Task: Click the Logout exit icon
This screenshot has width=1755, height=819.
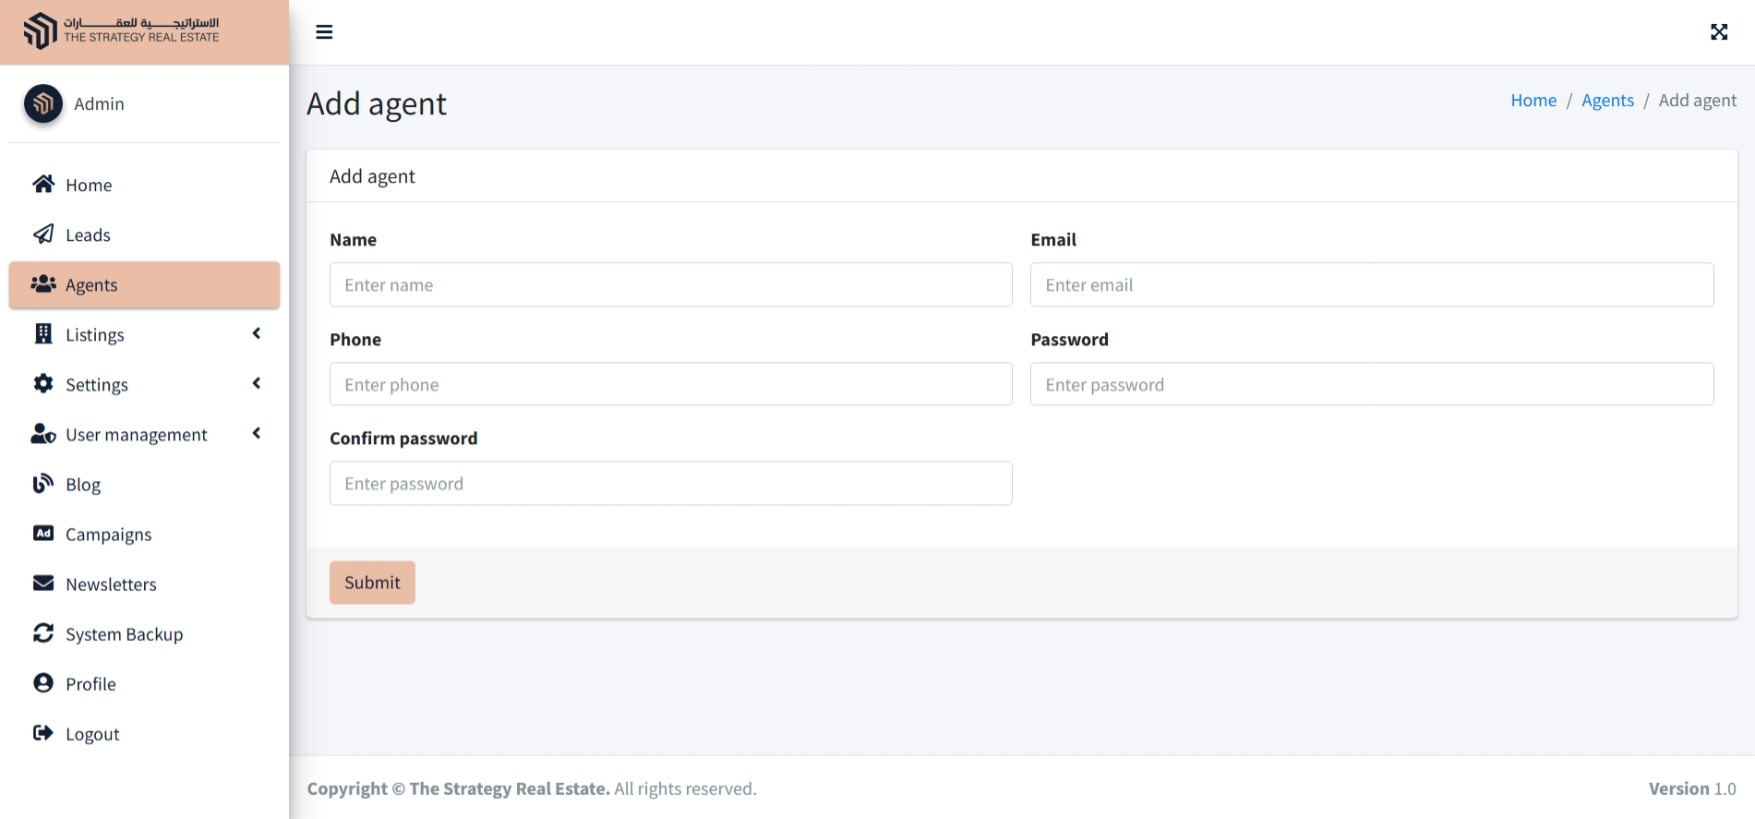Action: [x=43, y=733]
